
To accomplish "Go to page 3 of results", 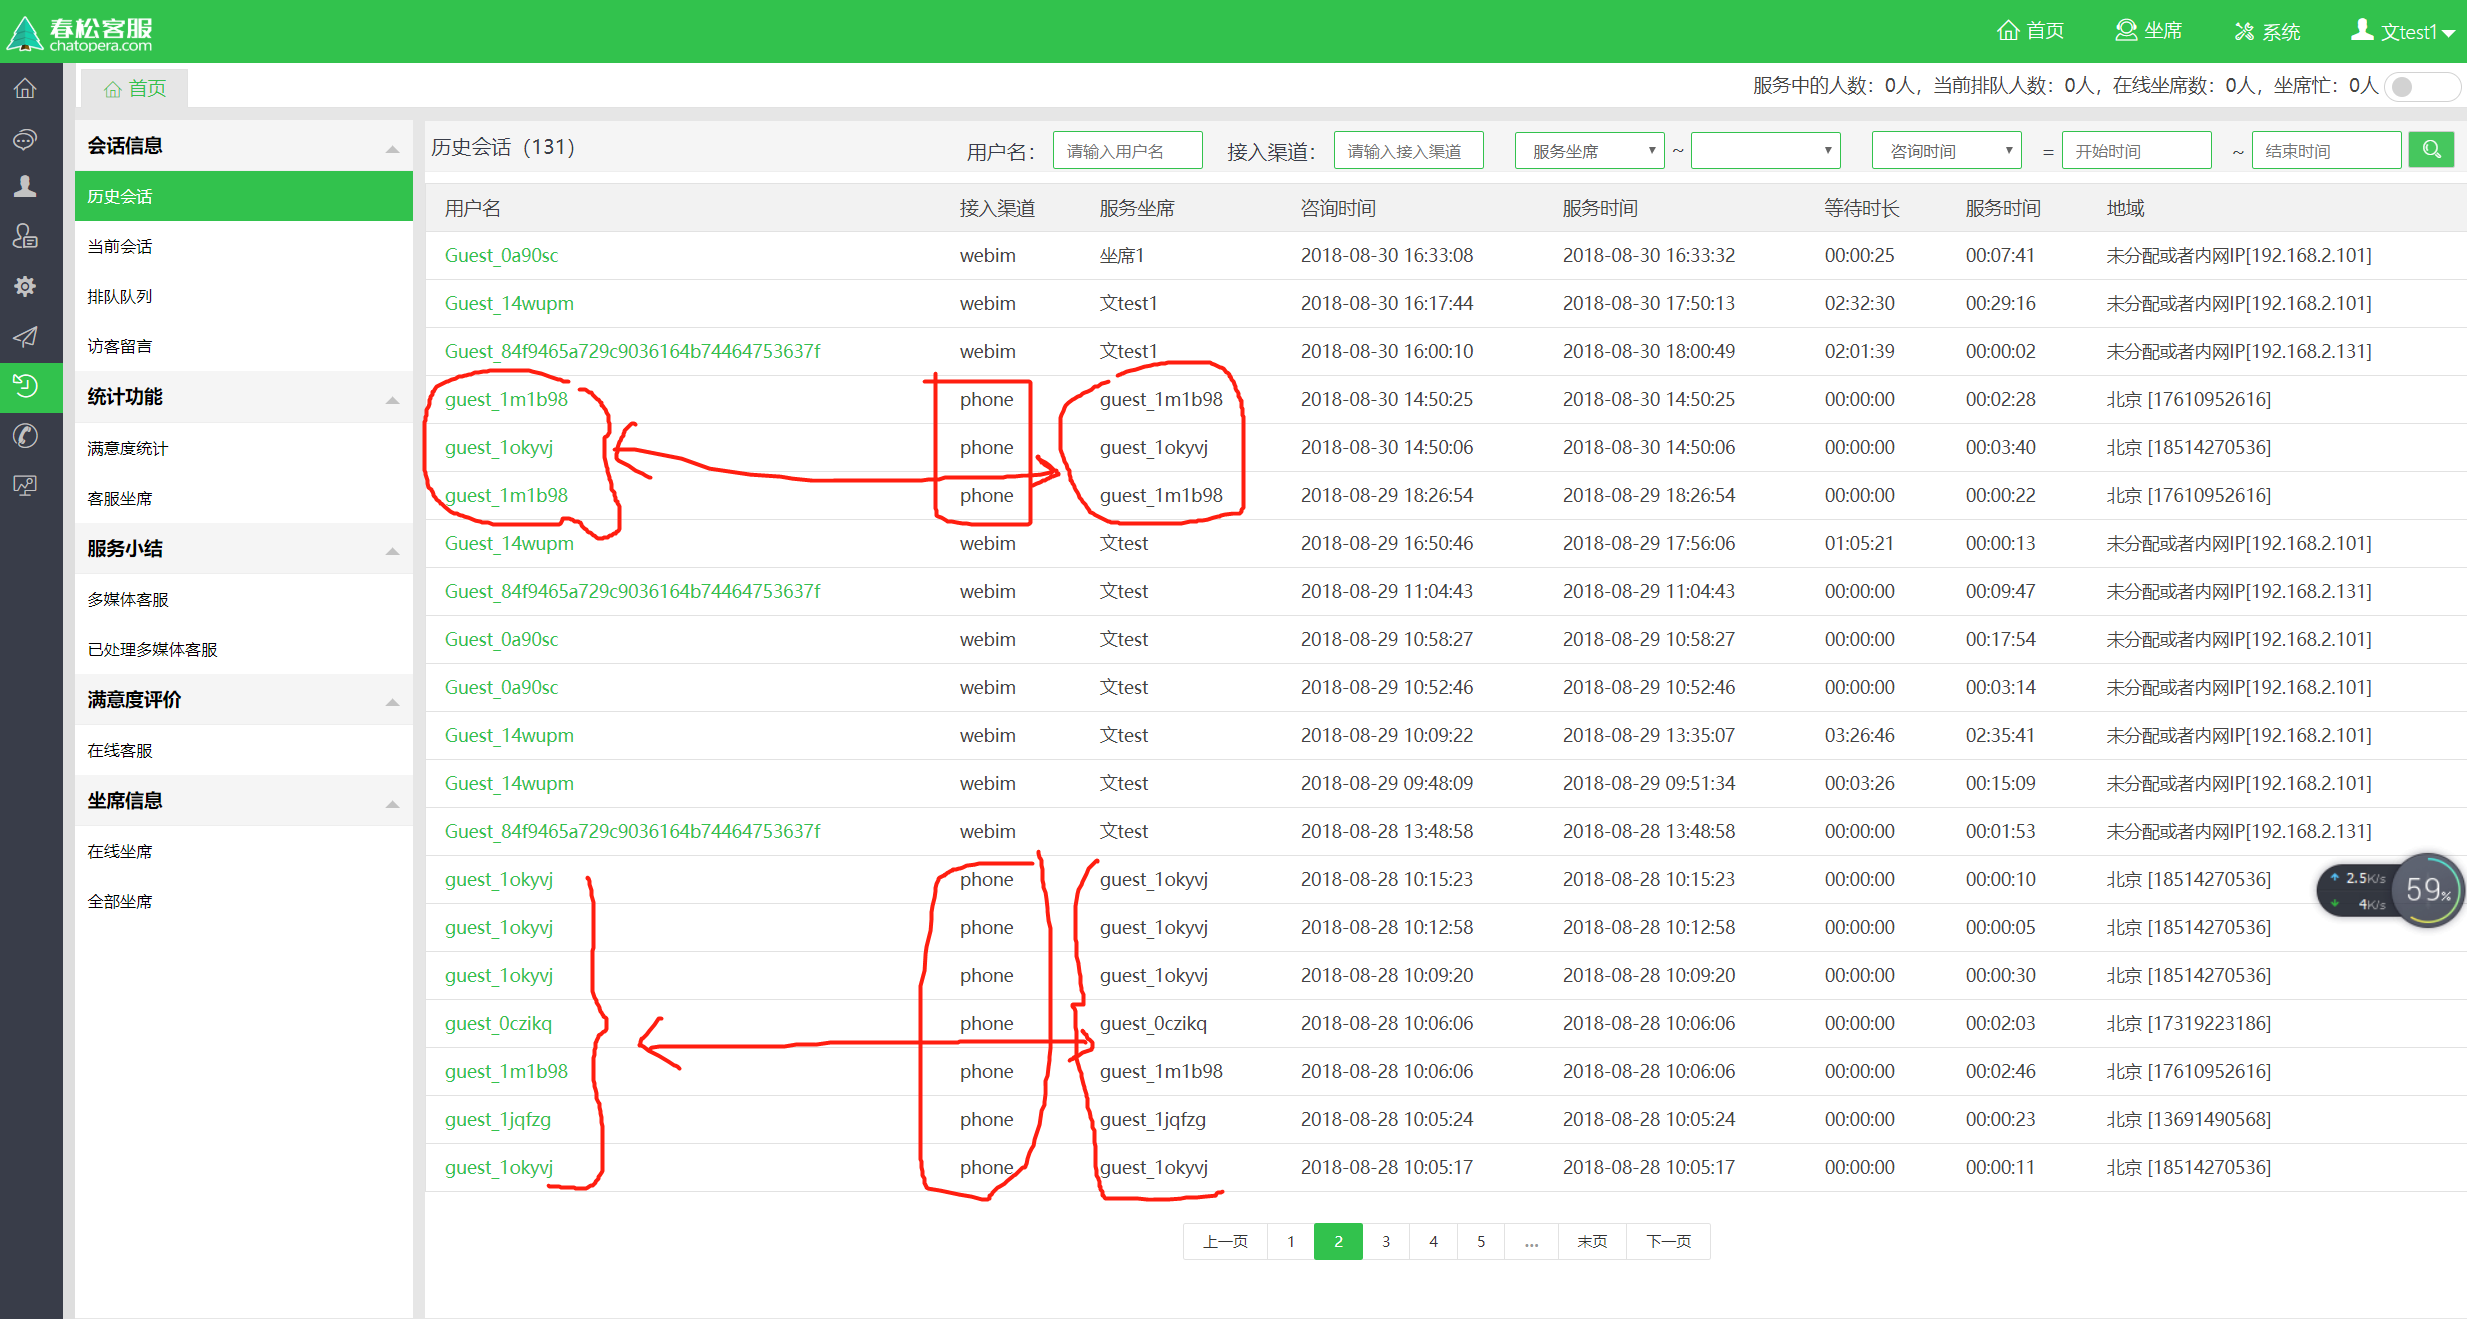I will [x=1385, y=1241].
